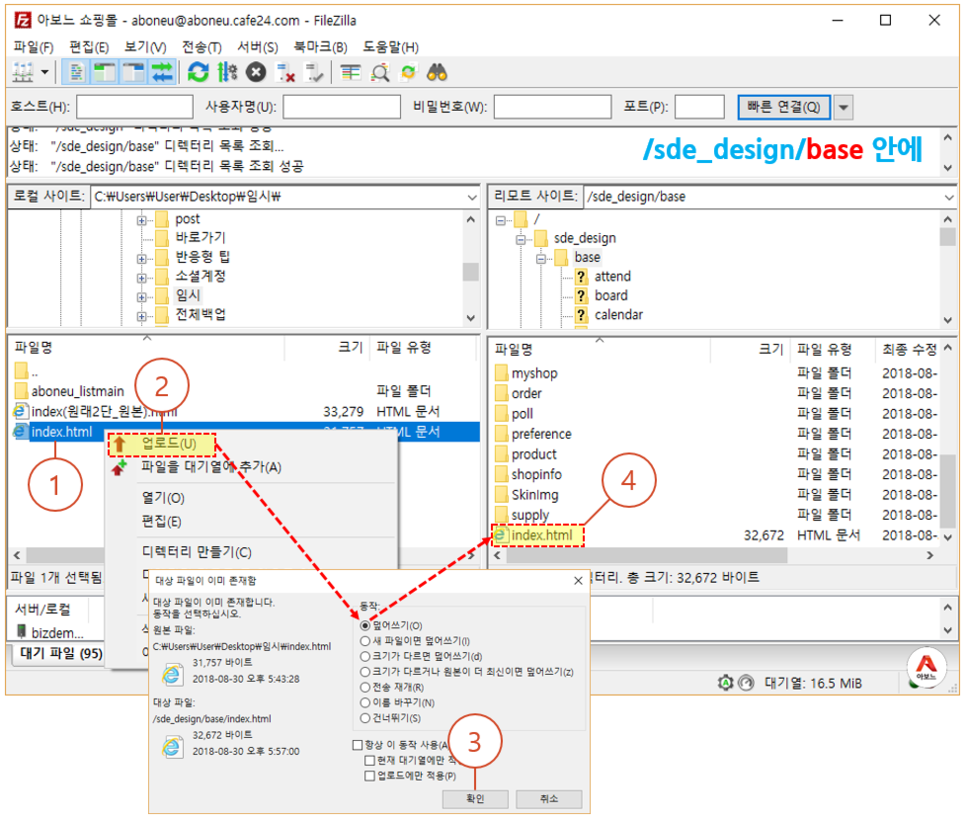Click the add-to-queue icon in context menu
The height and width of the screenshot is (819, 966).
[119, 467]
